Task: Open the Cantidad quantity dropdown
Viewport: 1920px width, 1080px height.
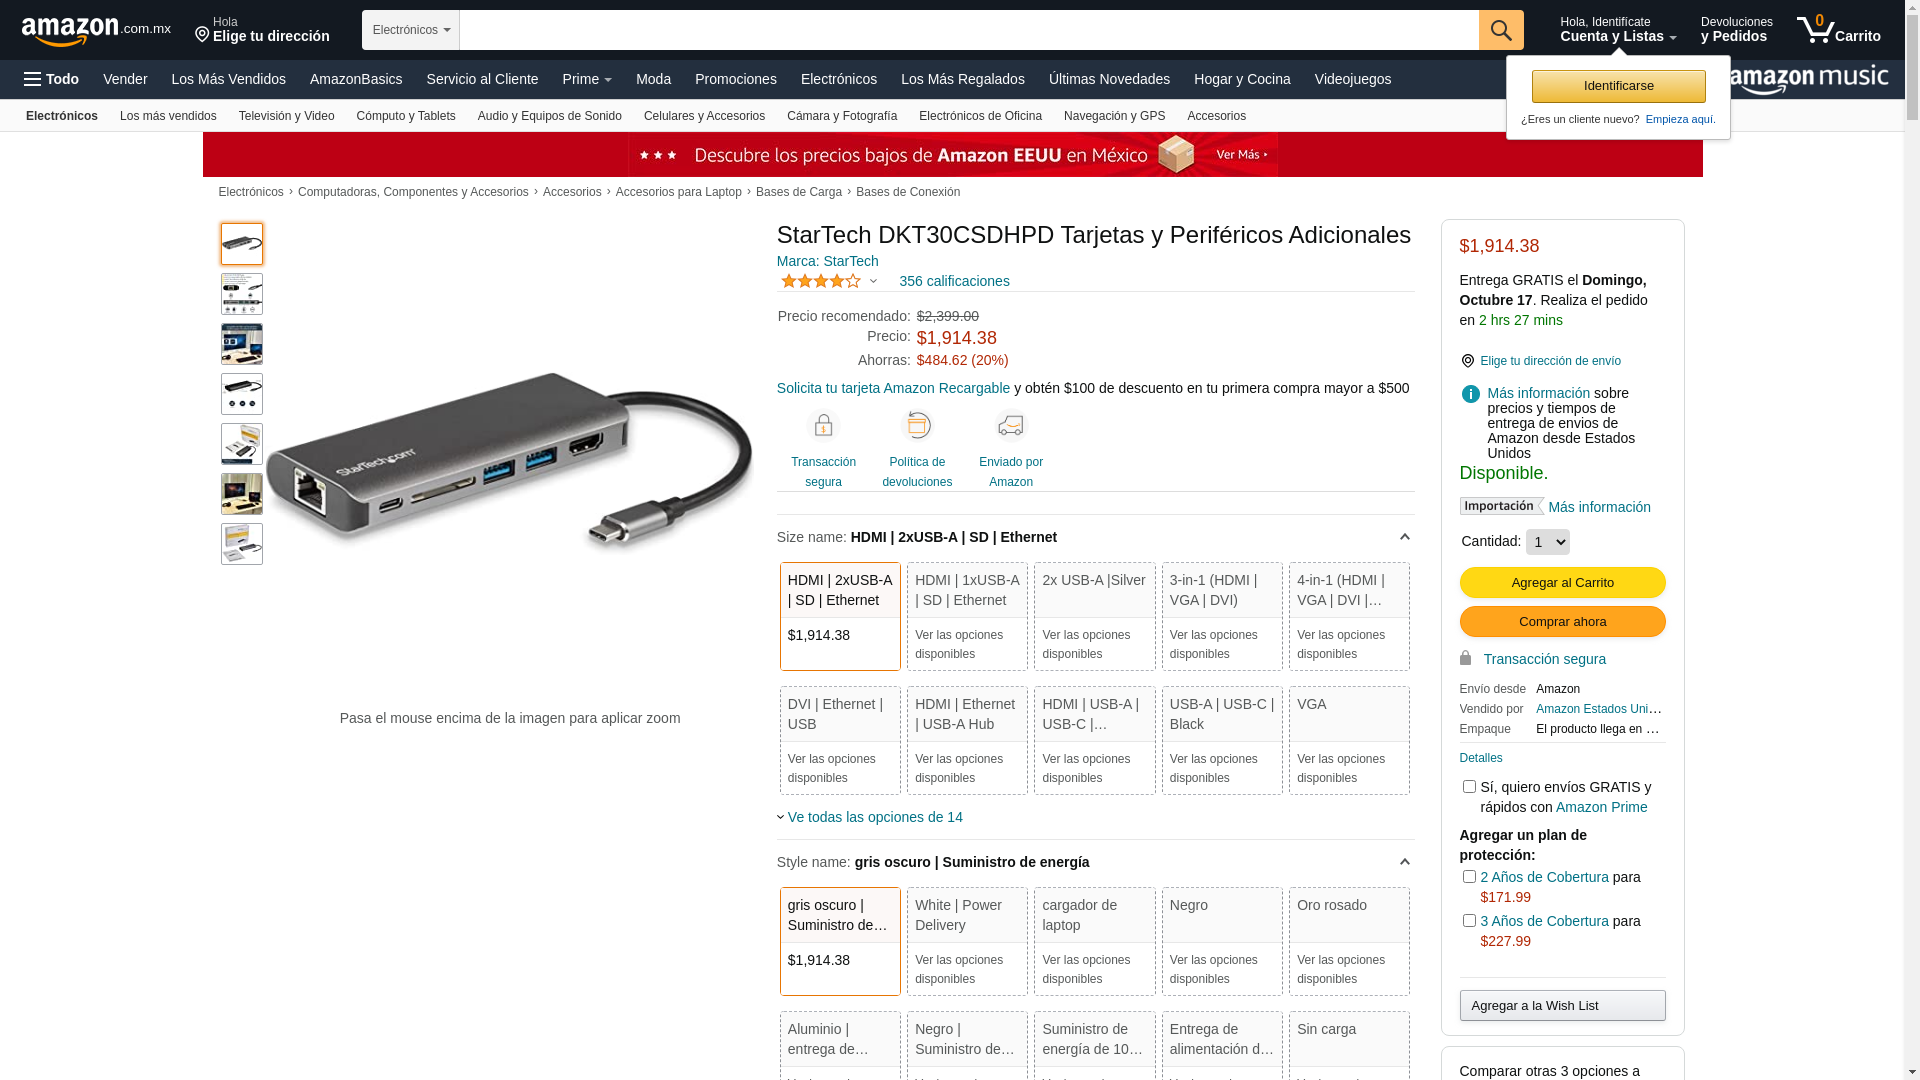Action: pyautogui.click(x=1547, y=542)
